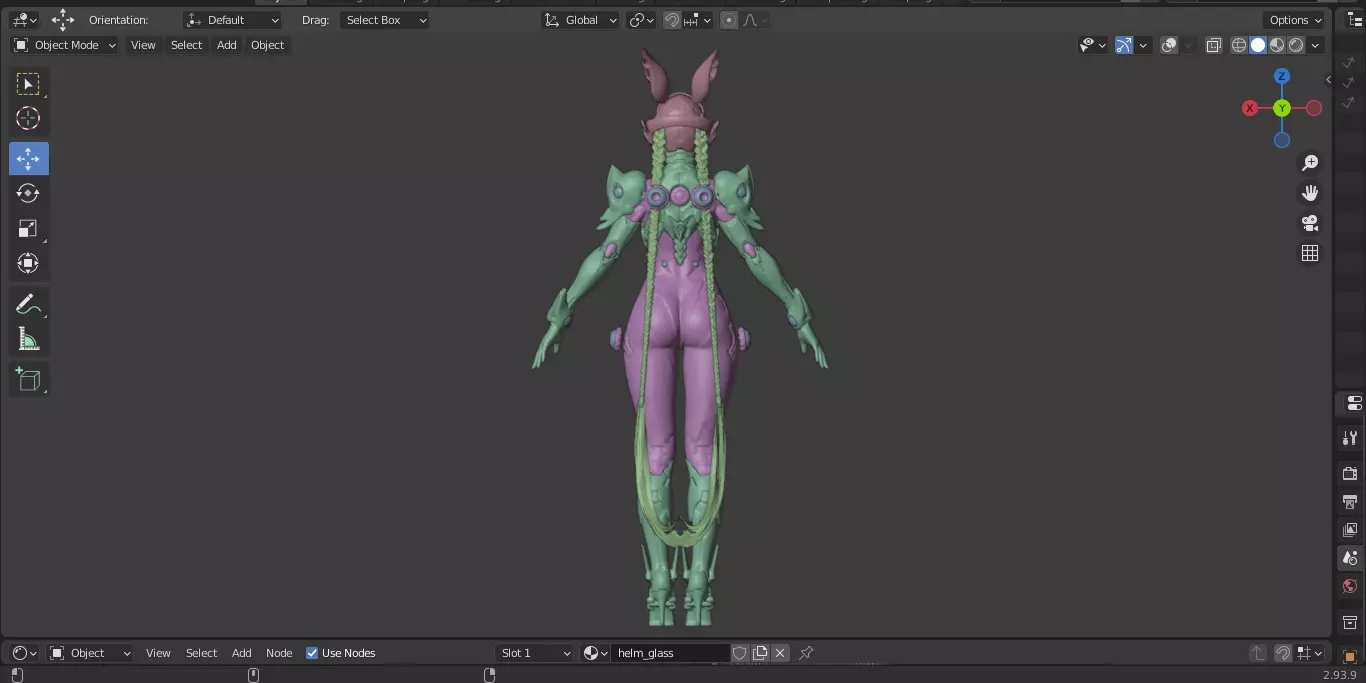Open the Slot 1 material slot dropdown
The image size is (1366, 683).
pos(535,653)
